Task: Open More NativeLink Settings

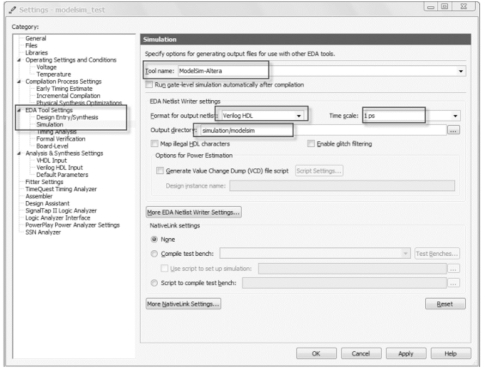Action: pyautogui.click(x=183, y=304)
